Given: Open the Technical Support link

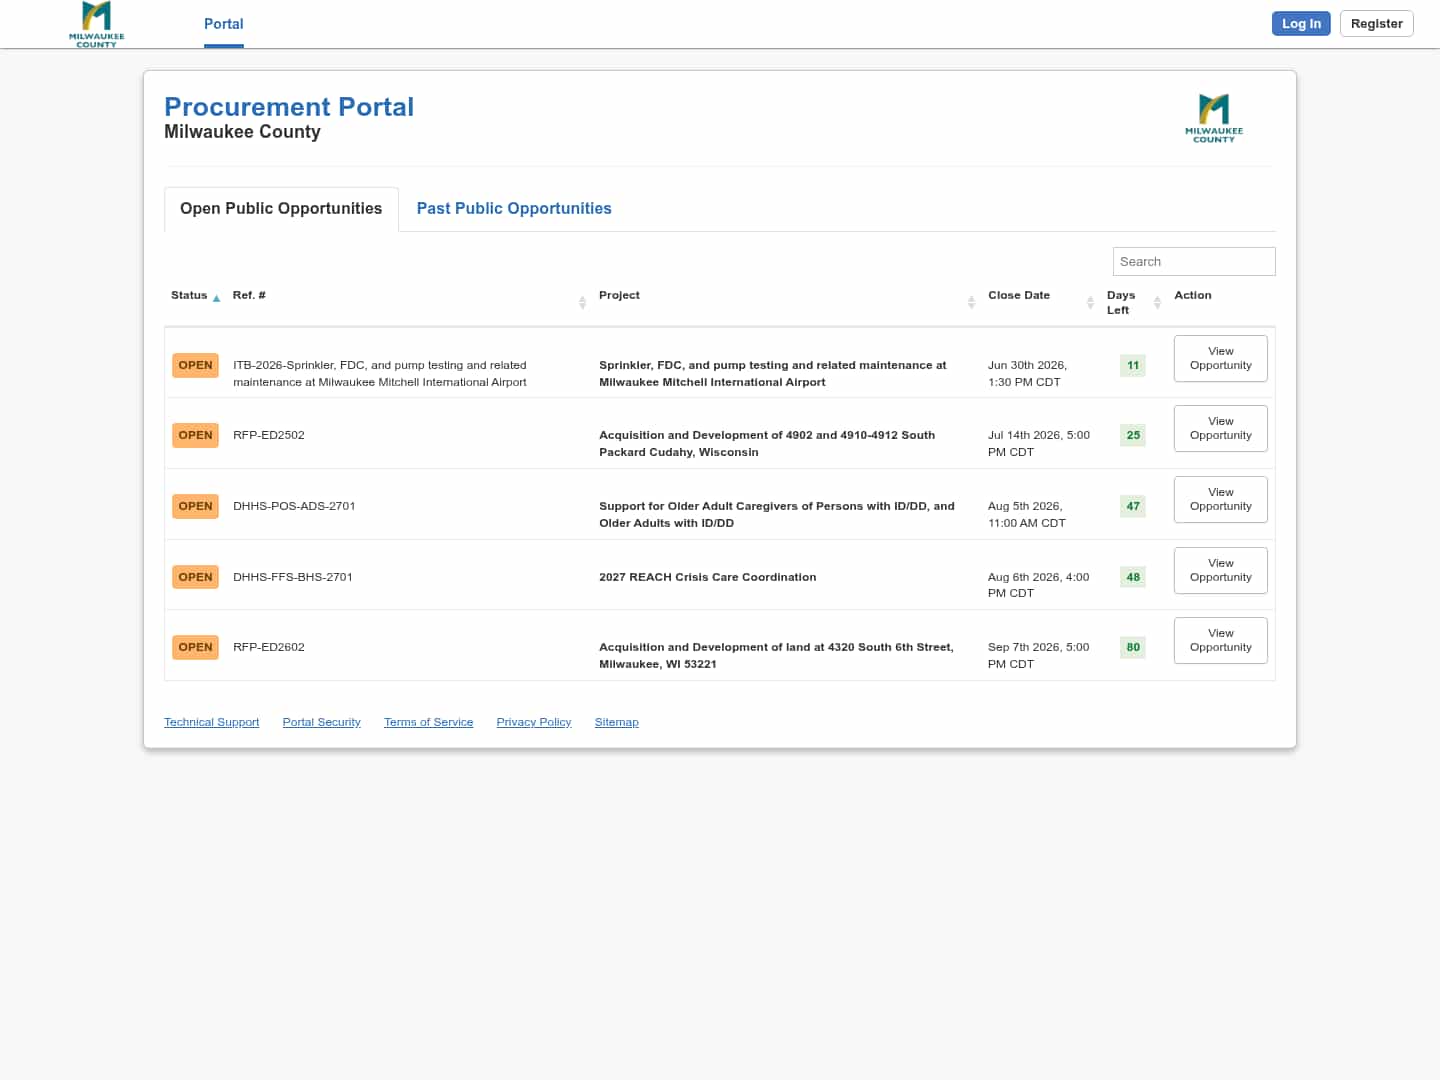Looking at the screenshot, I should (x=211, y=722).
